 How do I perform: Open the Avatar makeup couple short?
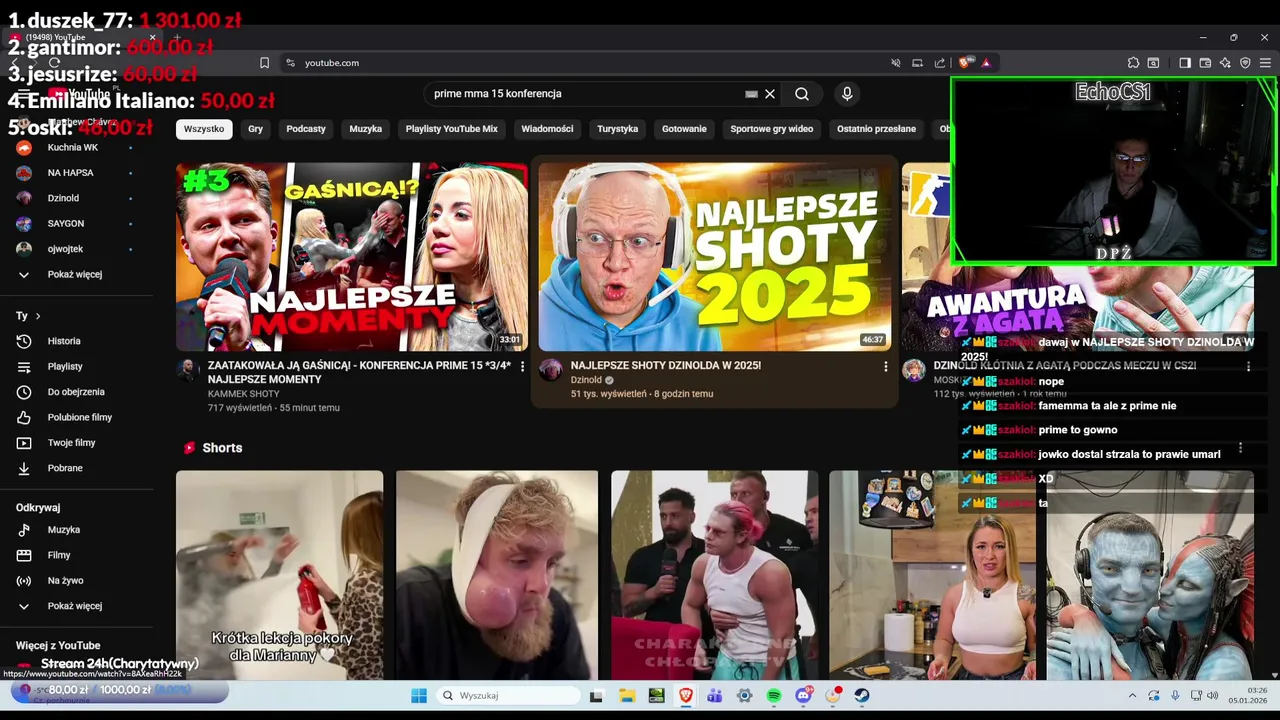(1150, 575)
